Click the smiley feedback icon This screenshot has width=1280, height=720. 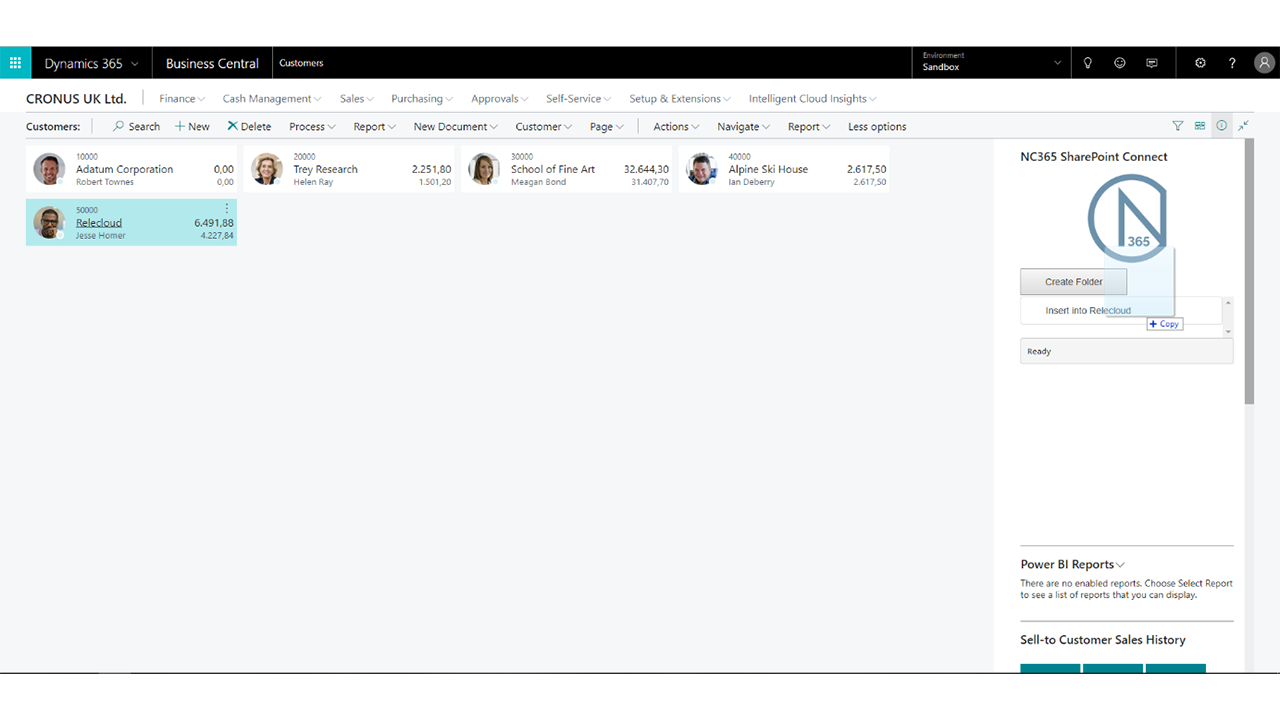(1120, 63)
